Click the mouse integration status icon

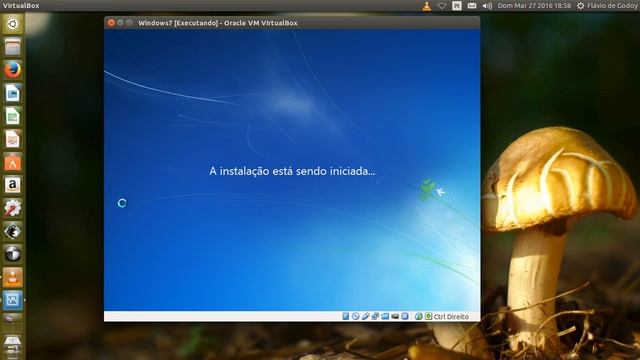click(x=418, y=316)
